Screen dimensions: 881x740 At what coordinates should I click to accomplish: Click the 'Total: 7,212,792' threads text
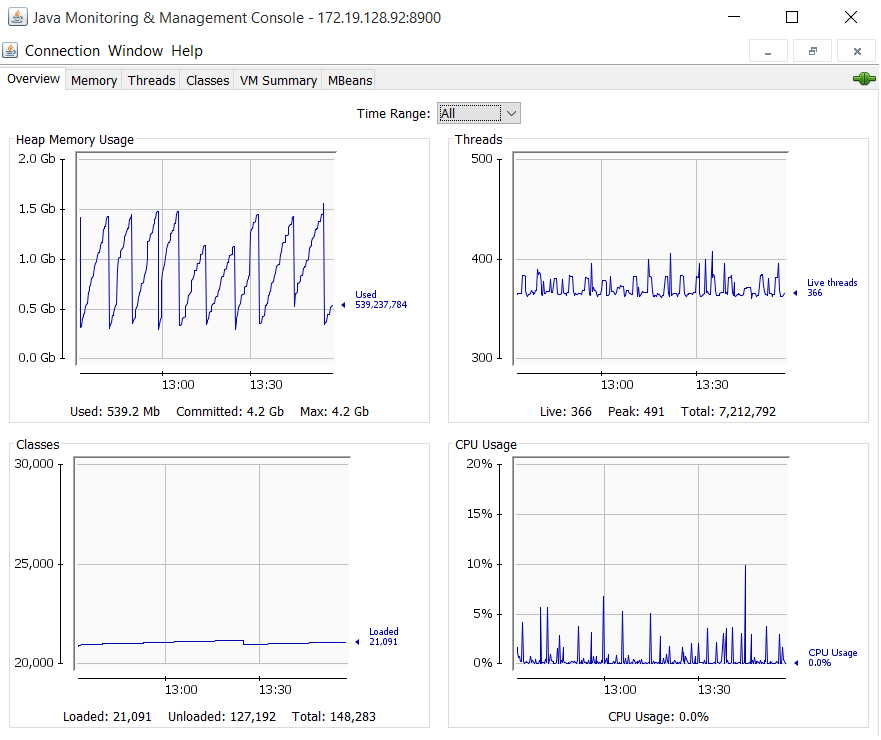tap(728, 411)
